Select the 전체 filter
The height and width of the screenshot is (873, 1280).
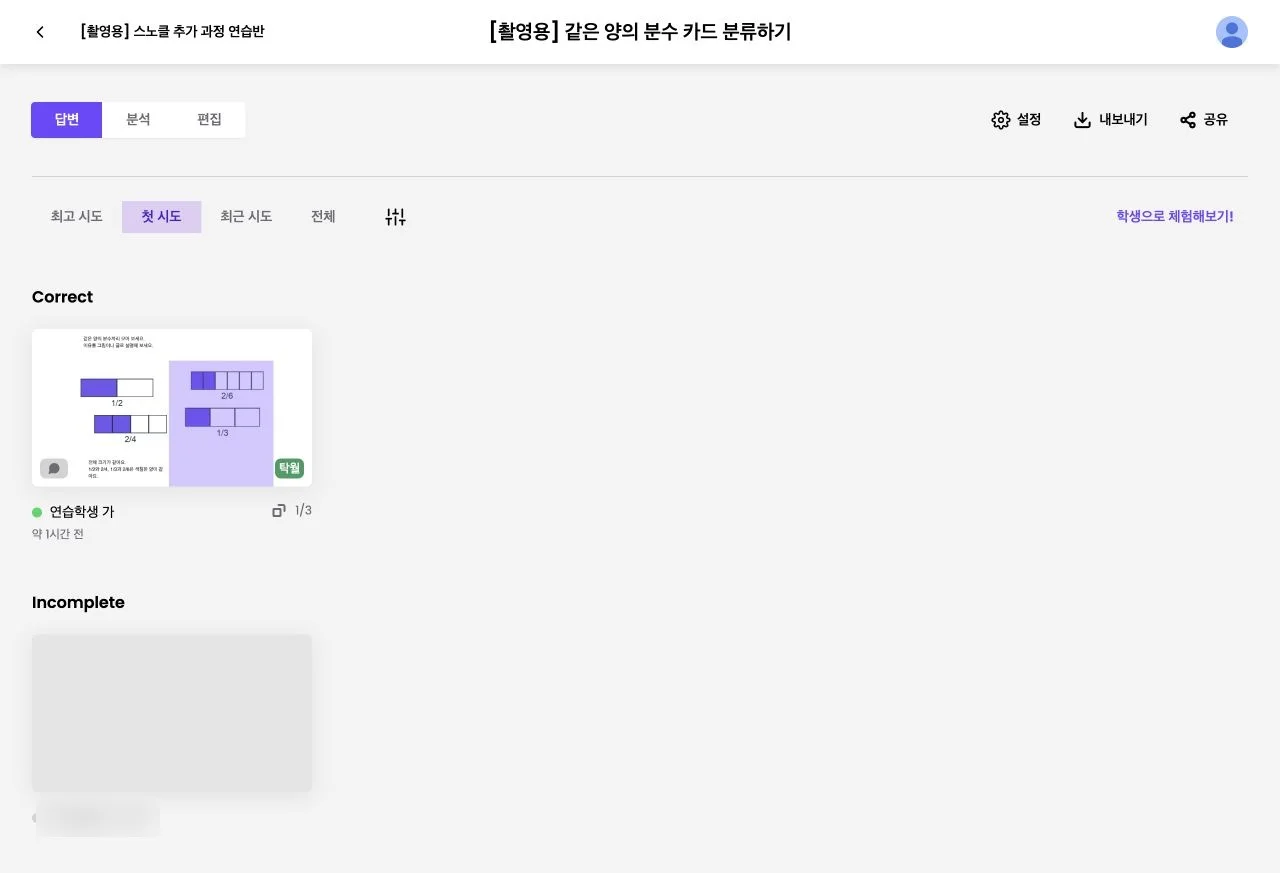(323, 217)
